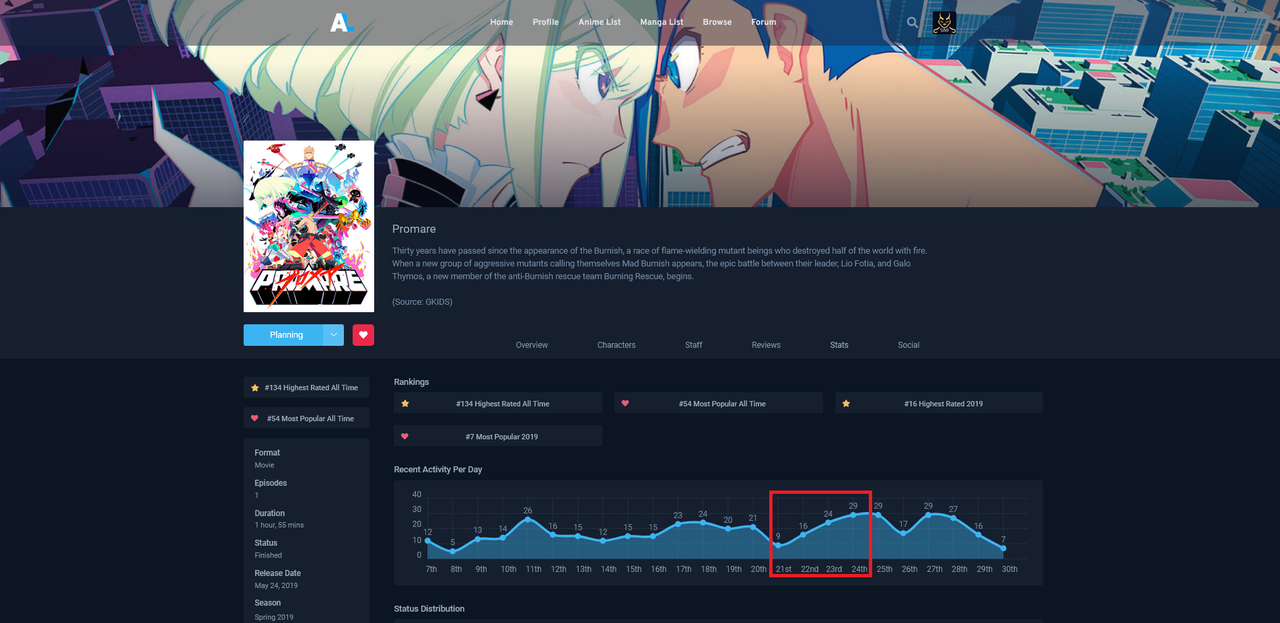Image resolution: width=1280 pixels, height=623 pixels.
Task: Click the 8th data point showing 5
Action: click(453, 551)
